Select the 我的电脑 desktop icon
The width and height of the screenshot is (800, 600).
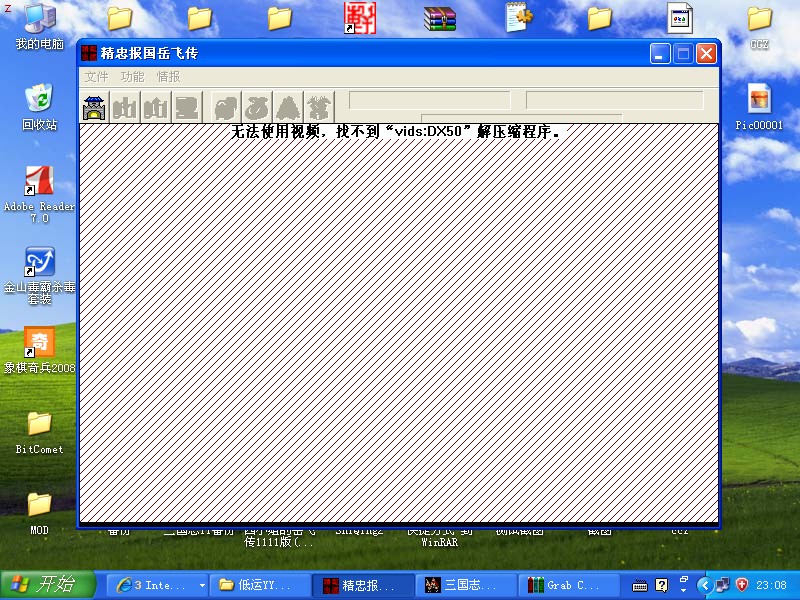pos(40,27)
